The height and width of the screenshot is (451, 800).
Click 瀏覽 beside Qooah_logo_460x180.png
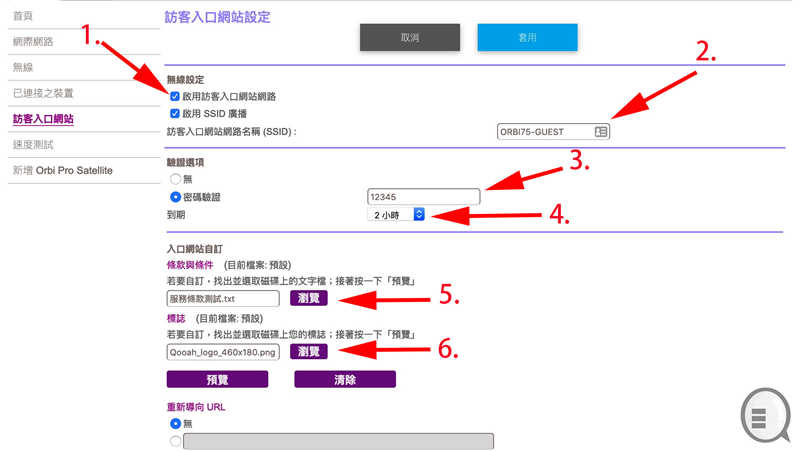pyautogui.click(x=309, y=352)
